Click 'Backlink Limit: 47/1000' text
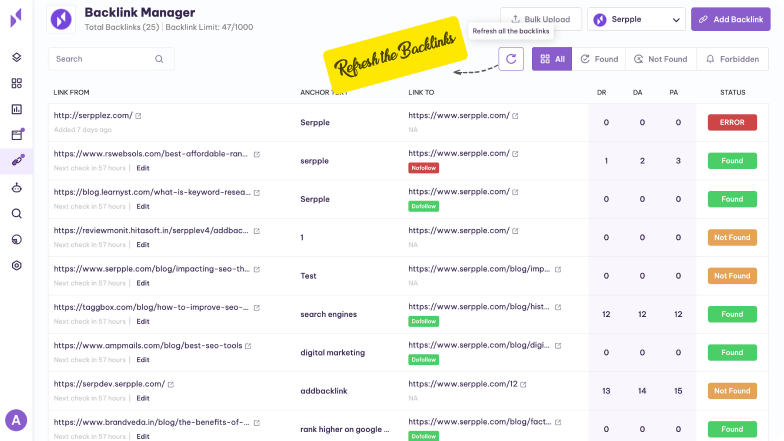 (x=209, y=27)
